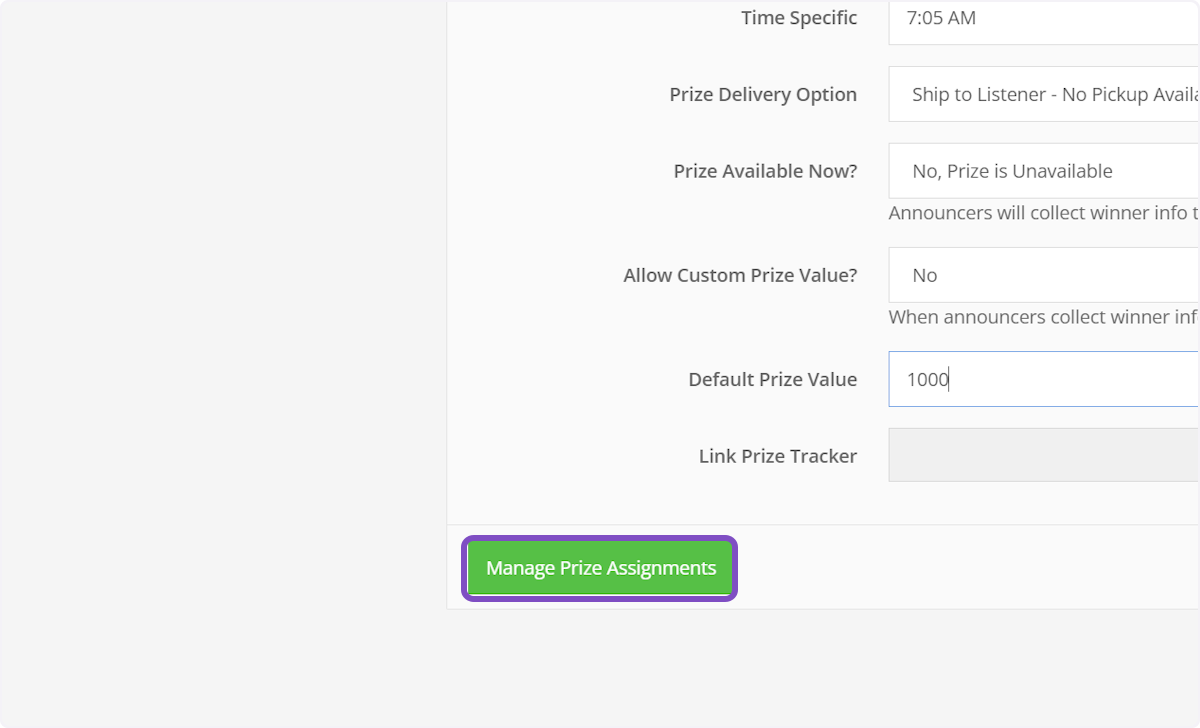Select the 7:05 AM time value
1200x728 pixels.
940,18
